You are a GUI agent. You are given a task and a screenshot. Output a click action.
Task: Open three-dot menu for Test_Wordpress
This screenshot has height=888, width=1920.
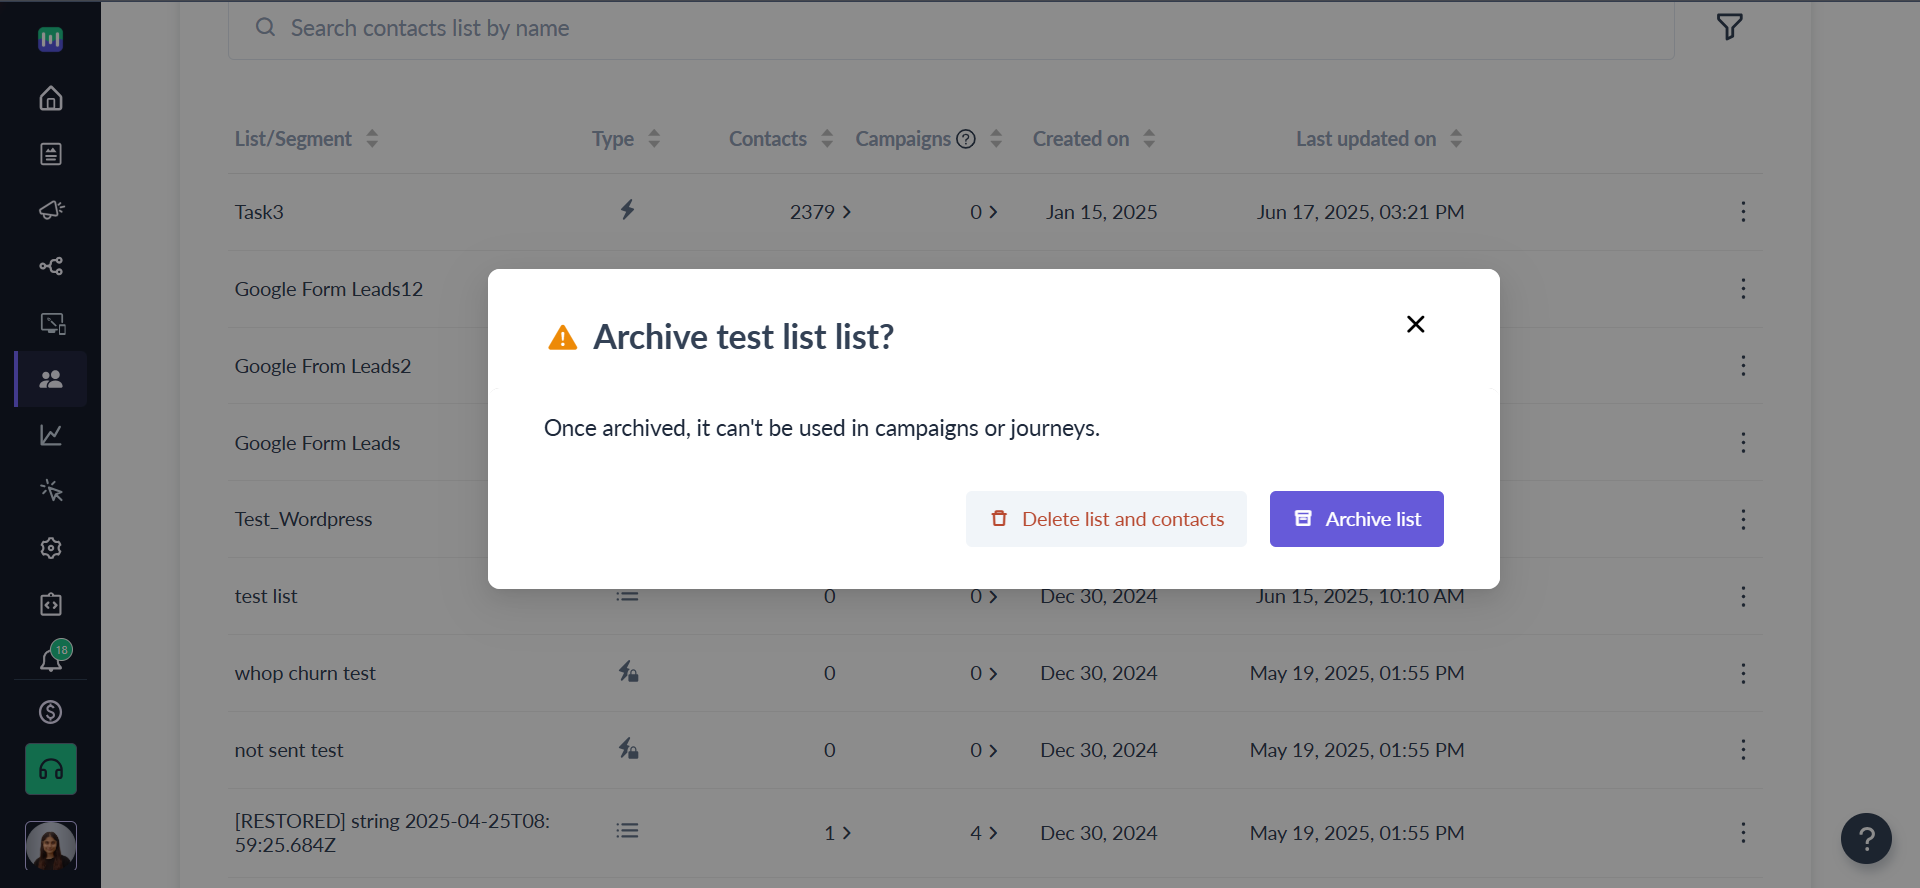click(x=1743, y=520)
